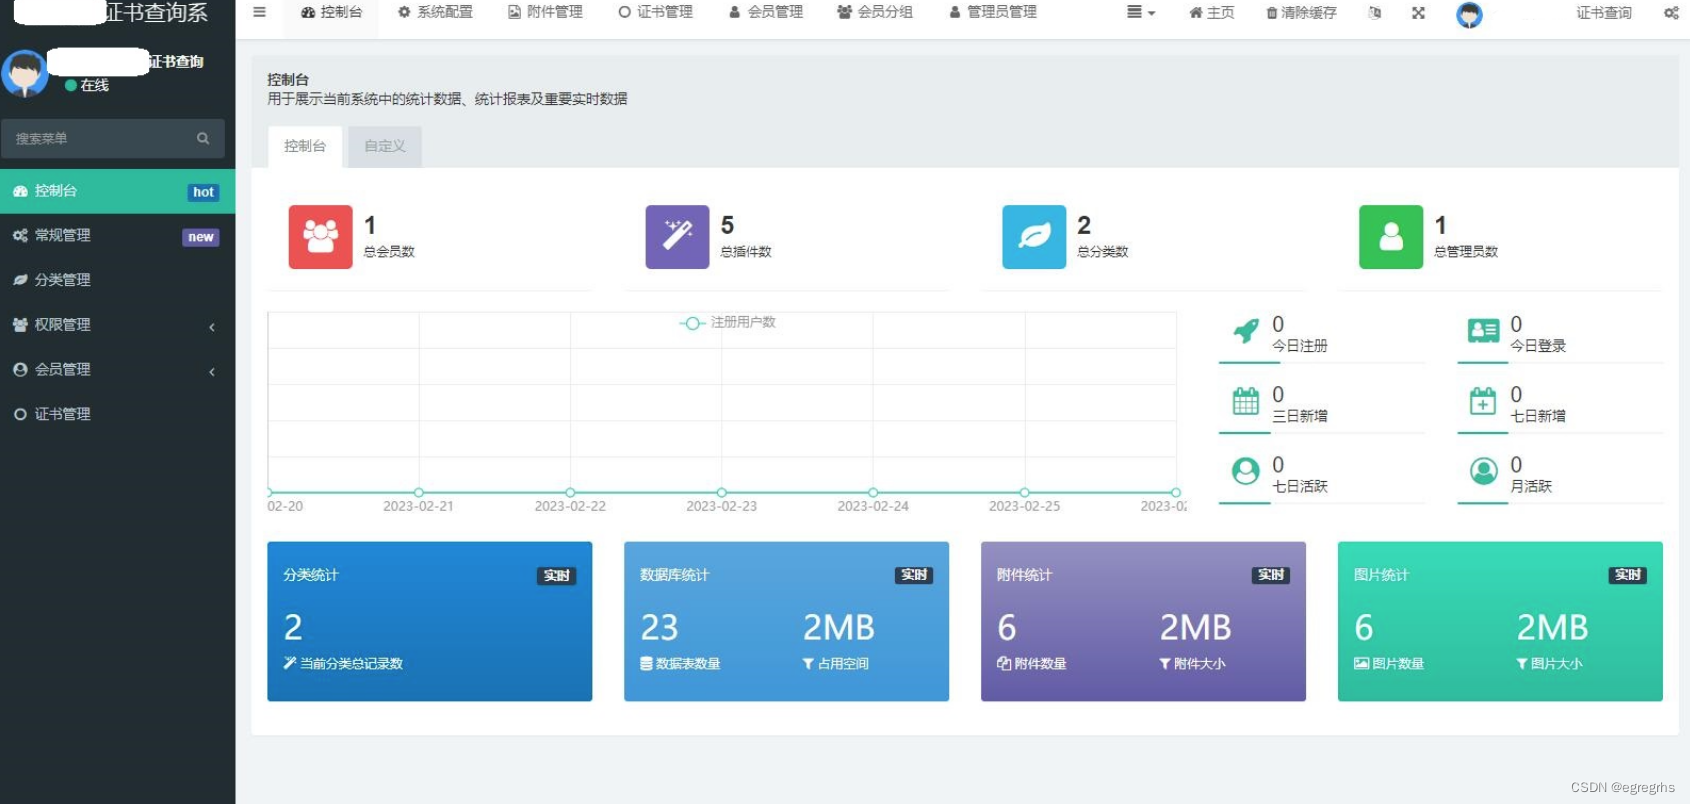Click the 七日新增 calendar-plus icon

(x=1483, y=401)
